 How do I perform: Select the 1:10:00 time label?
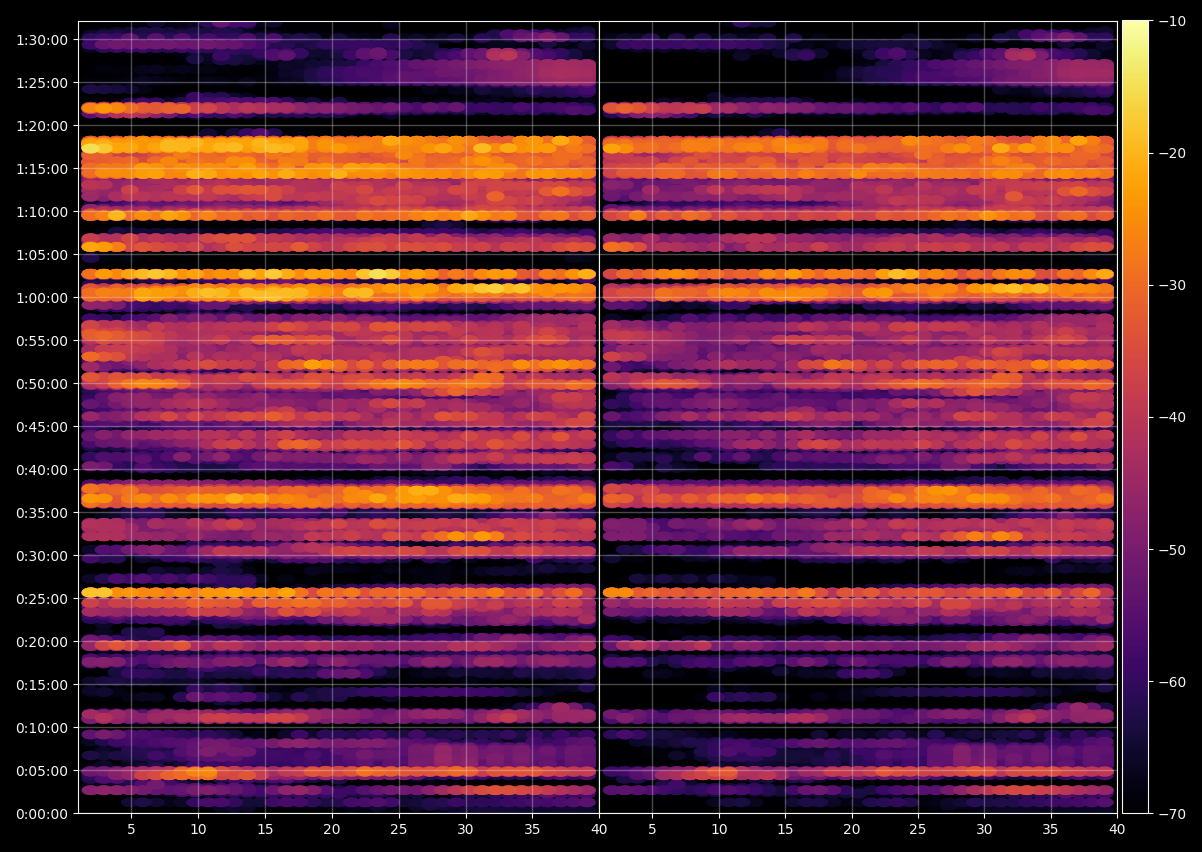point(42,212)
